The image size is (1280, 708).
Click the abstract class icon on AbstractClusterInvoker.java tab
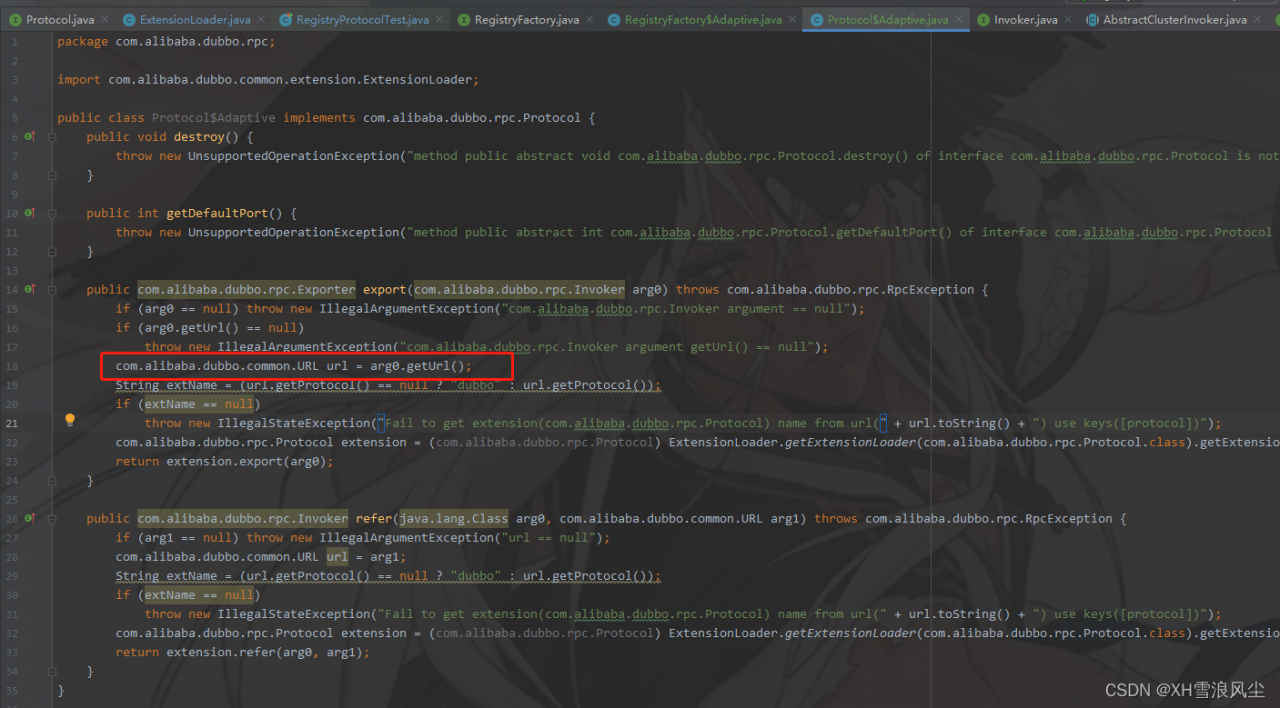(x=1092, y=19)
